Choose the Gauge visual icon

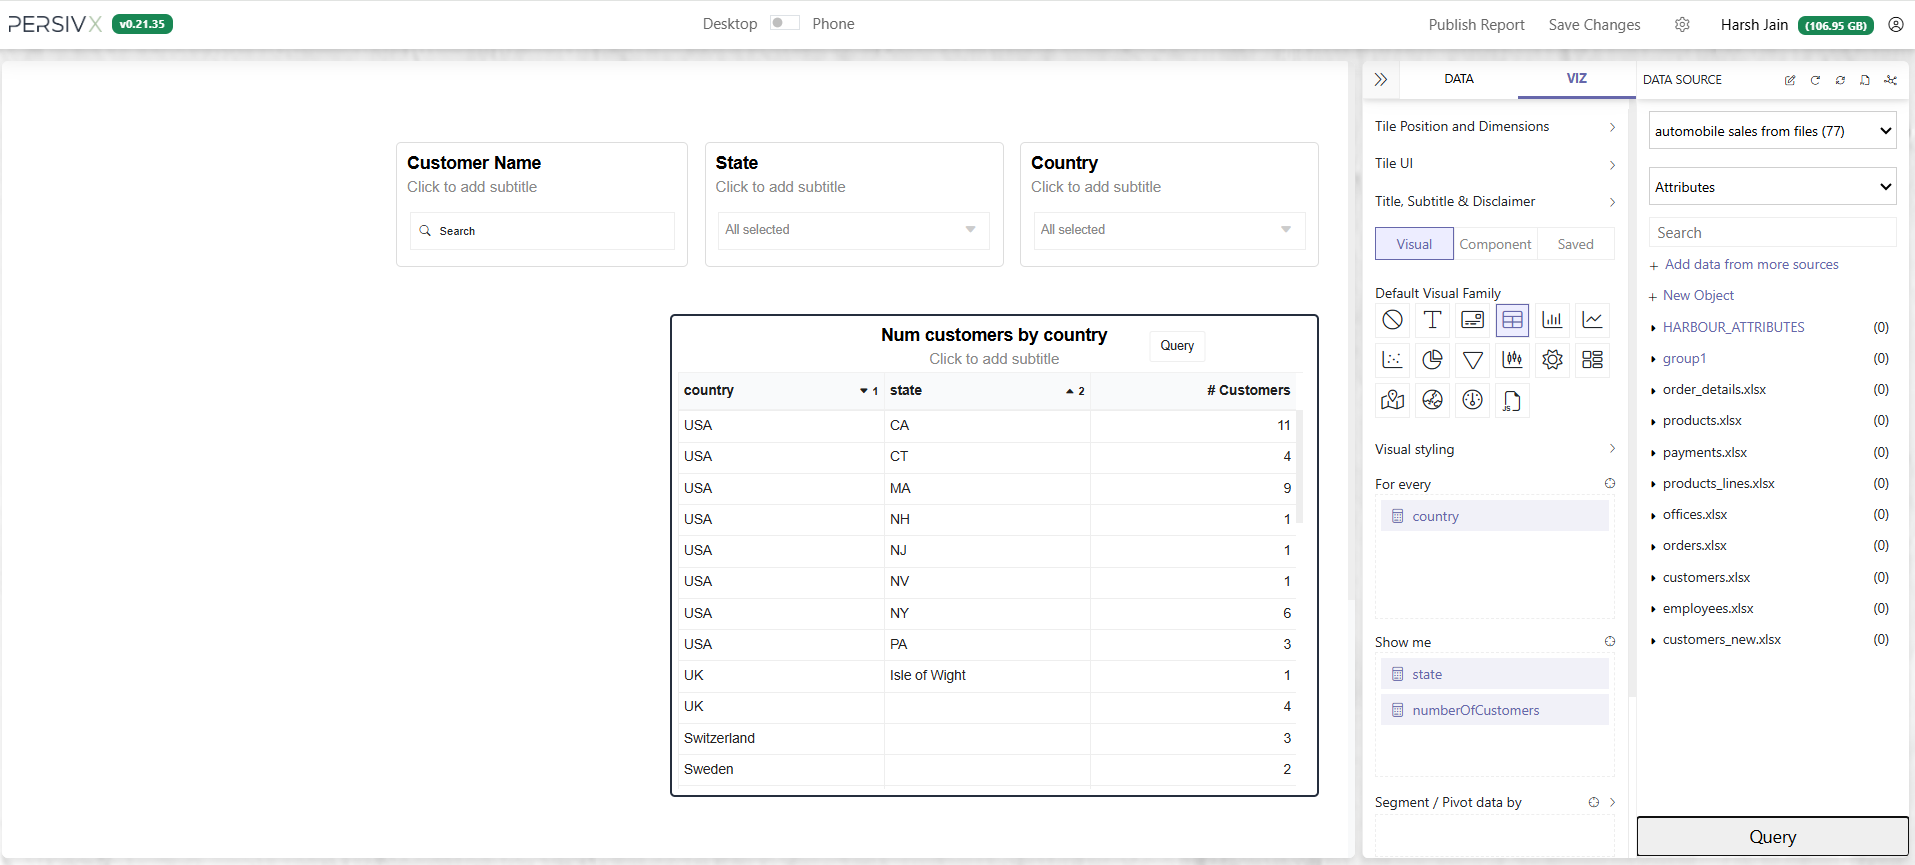pyautogui.click(x=1472, y=400)
